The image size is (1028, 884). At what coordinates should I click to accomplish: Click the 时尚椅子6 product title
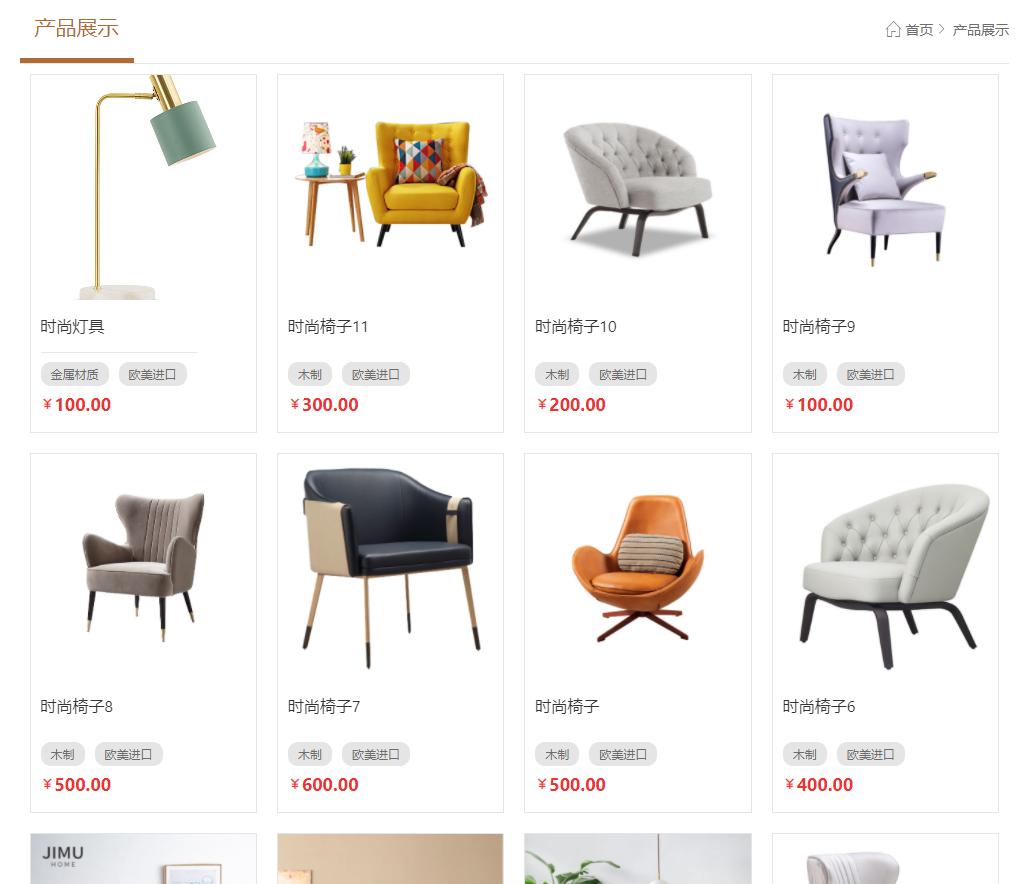[819, 706]
